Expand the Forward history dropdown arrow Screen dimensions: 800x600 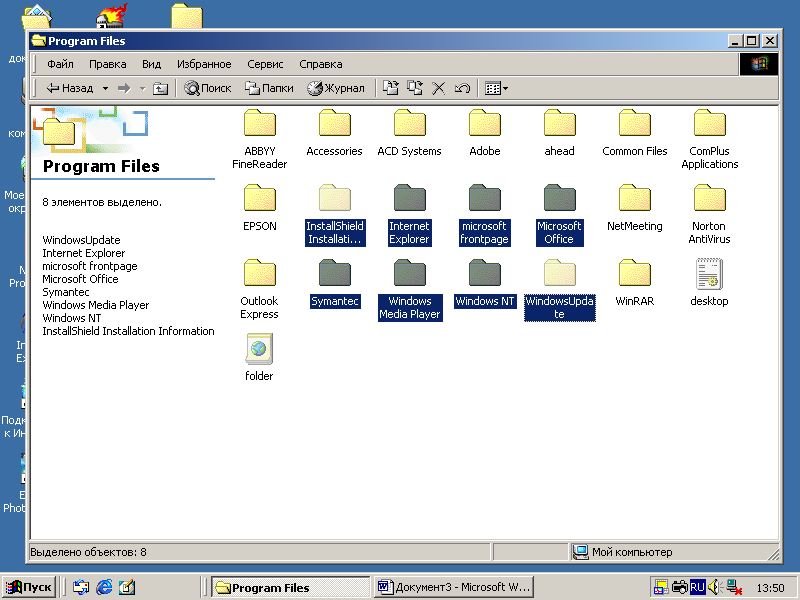(x=143, y=88)
